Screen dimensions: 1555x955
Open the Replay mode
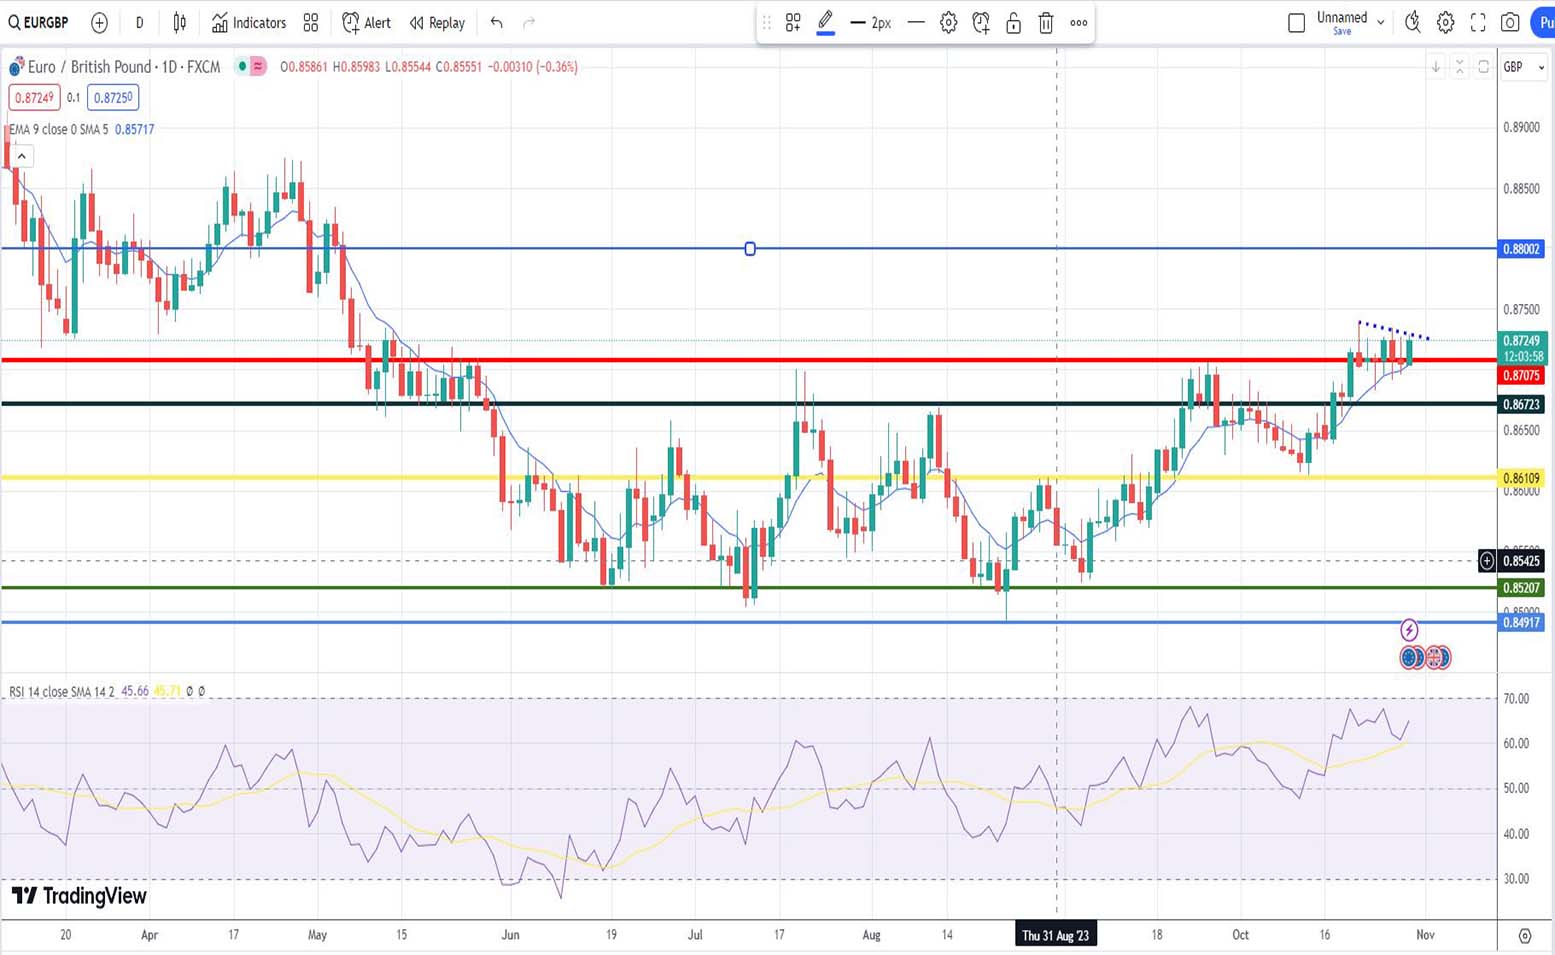click(x=437, y=22)
